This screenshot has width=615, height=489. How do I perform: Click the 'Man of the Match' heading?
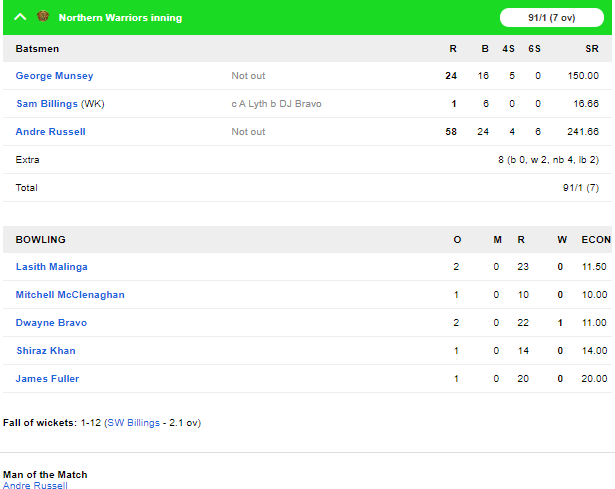45,474
